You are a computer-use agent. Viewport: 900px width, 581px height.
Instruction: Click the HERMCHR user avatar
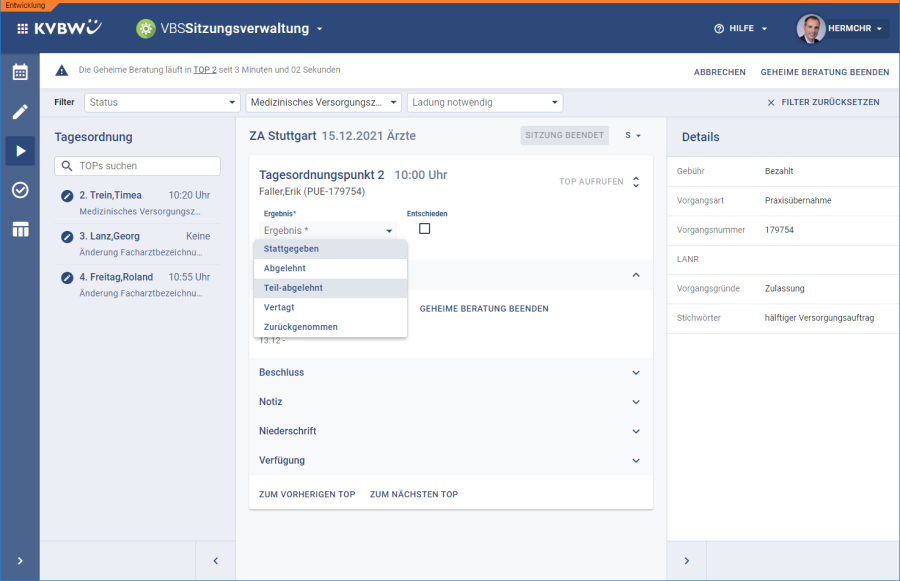811,29
